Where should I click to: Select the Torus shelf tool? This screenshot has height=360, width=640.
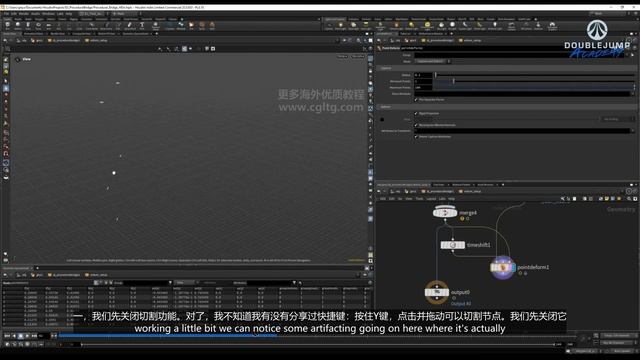click(38, 26)
